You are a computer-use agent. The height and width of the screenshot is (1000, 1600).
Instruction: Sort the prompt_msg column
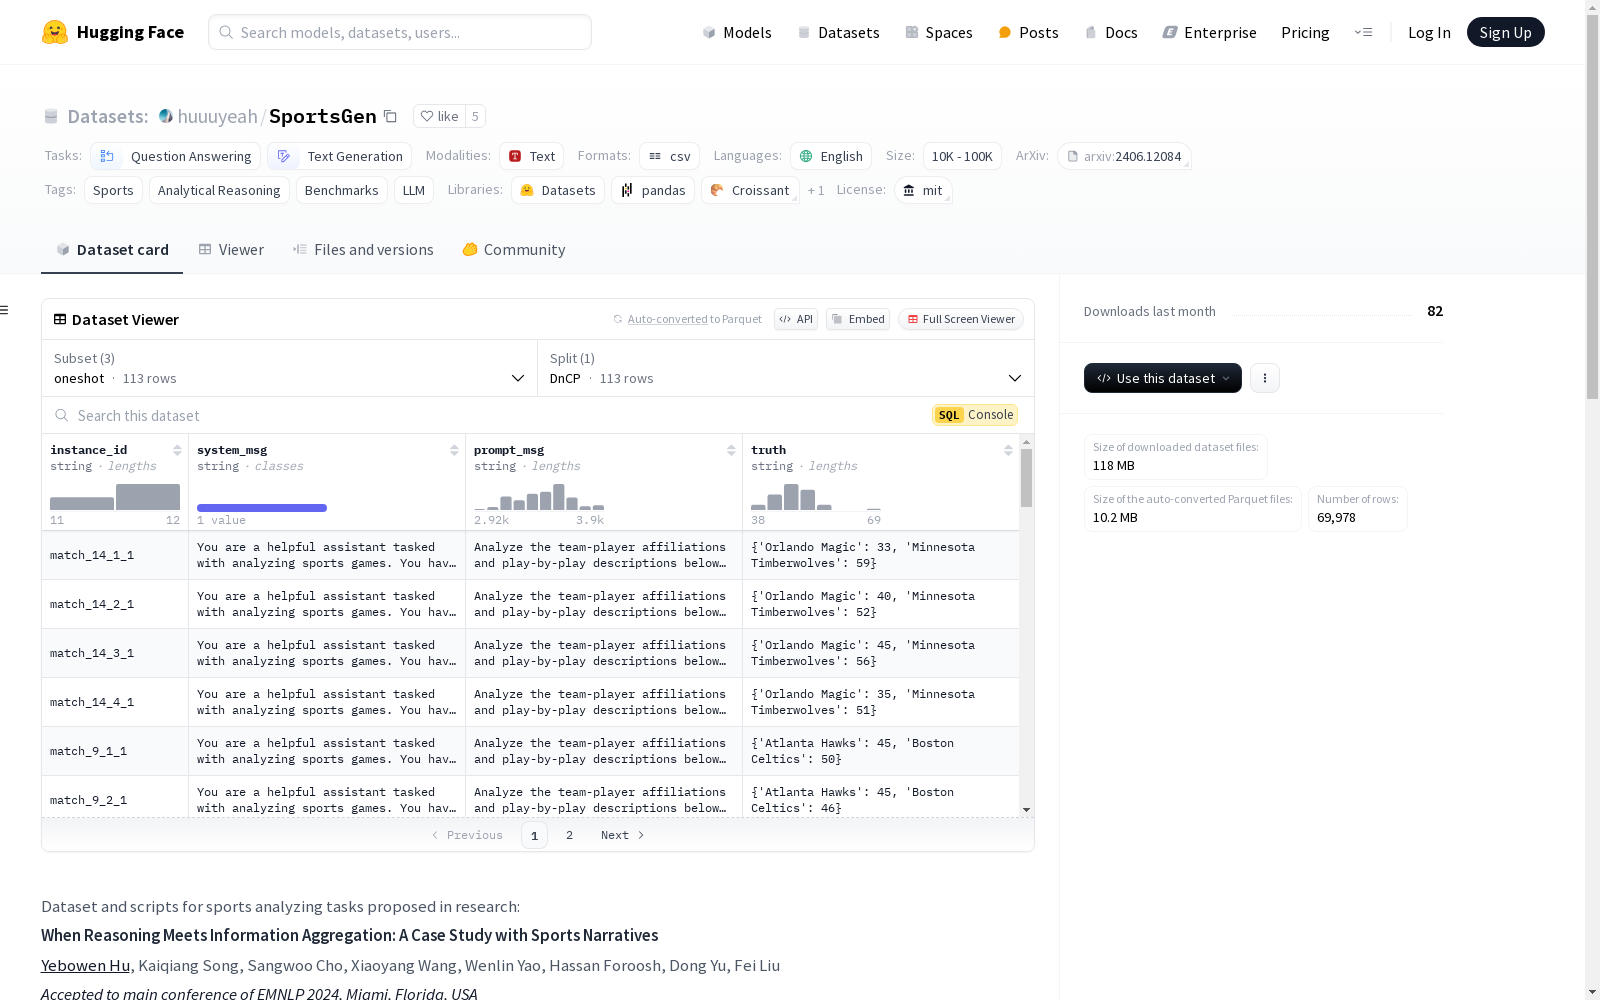[x=731, y=450]
